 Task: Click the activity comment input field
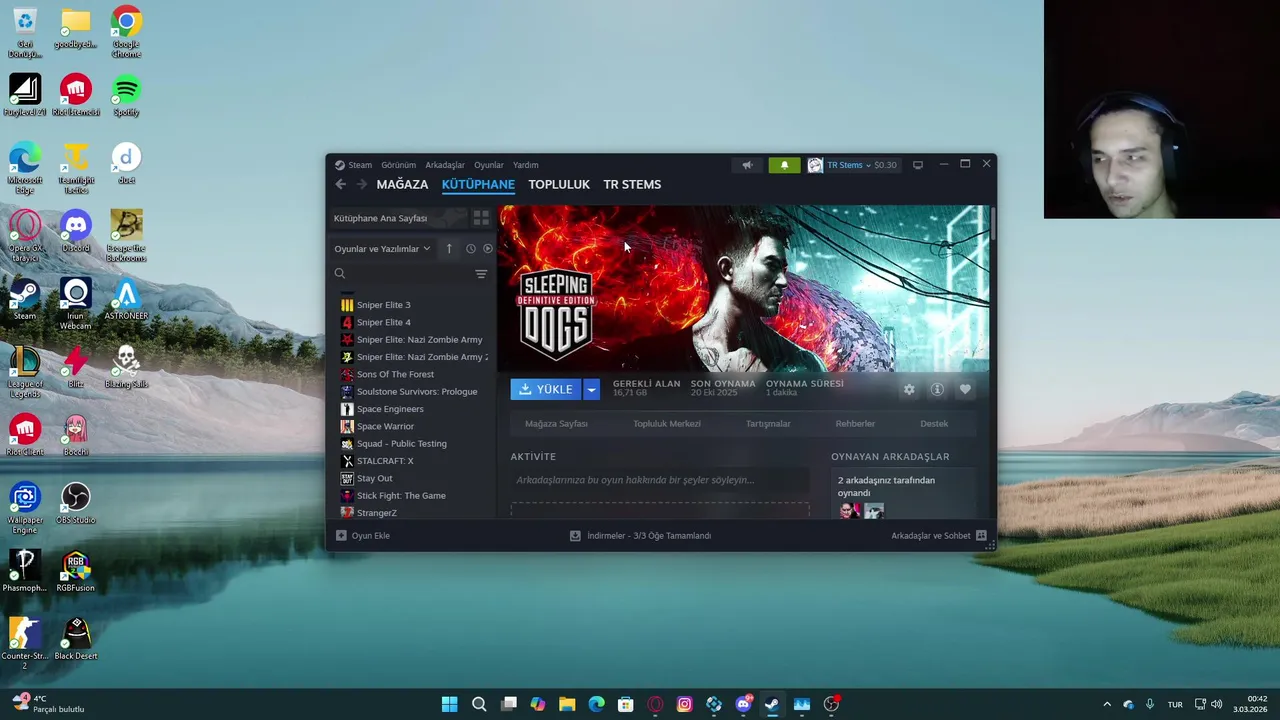tap(660, 480)
